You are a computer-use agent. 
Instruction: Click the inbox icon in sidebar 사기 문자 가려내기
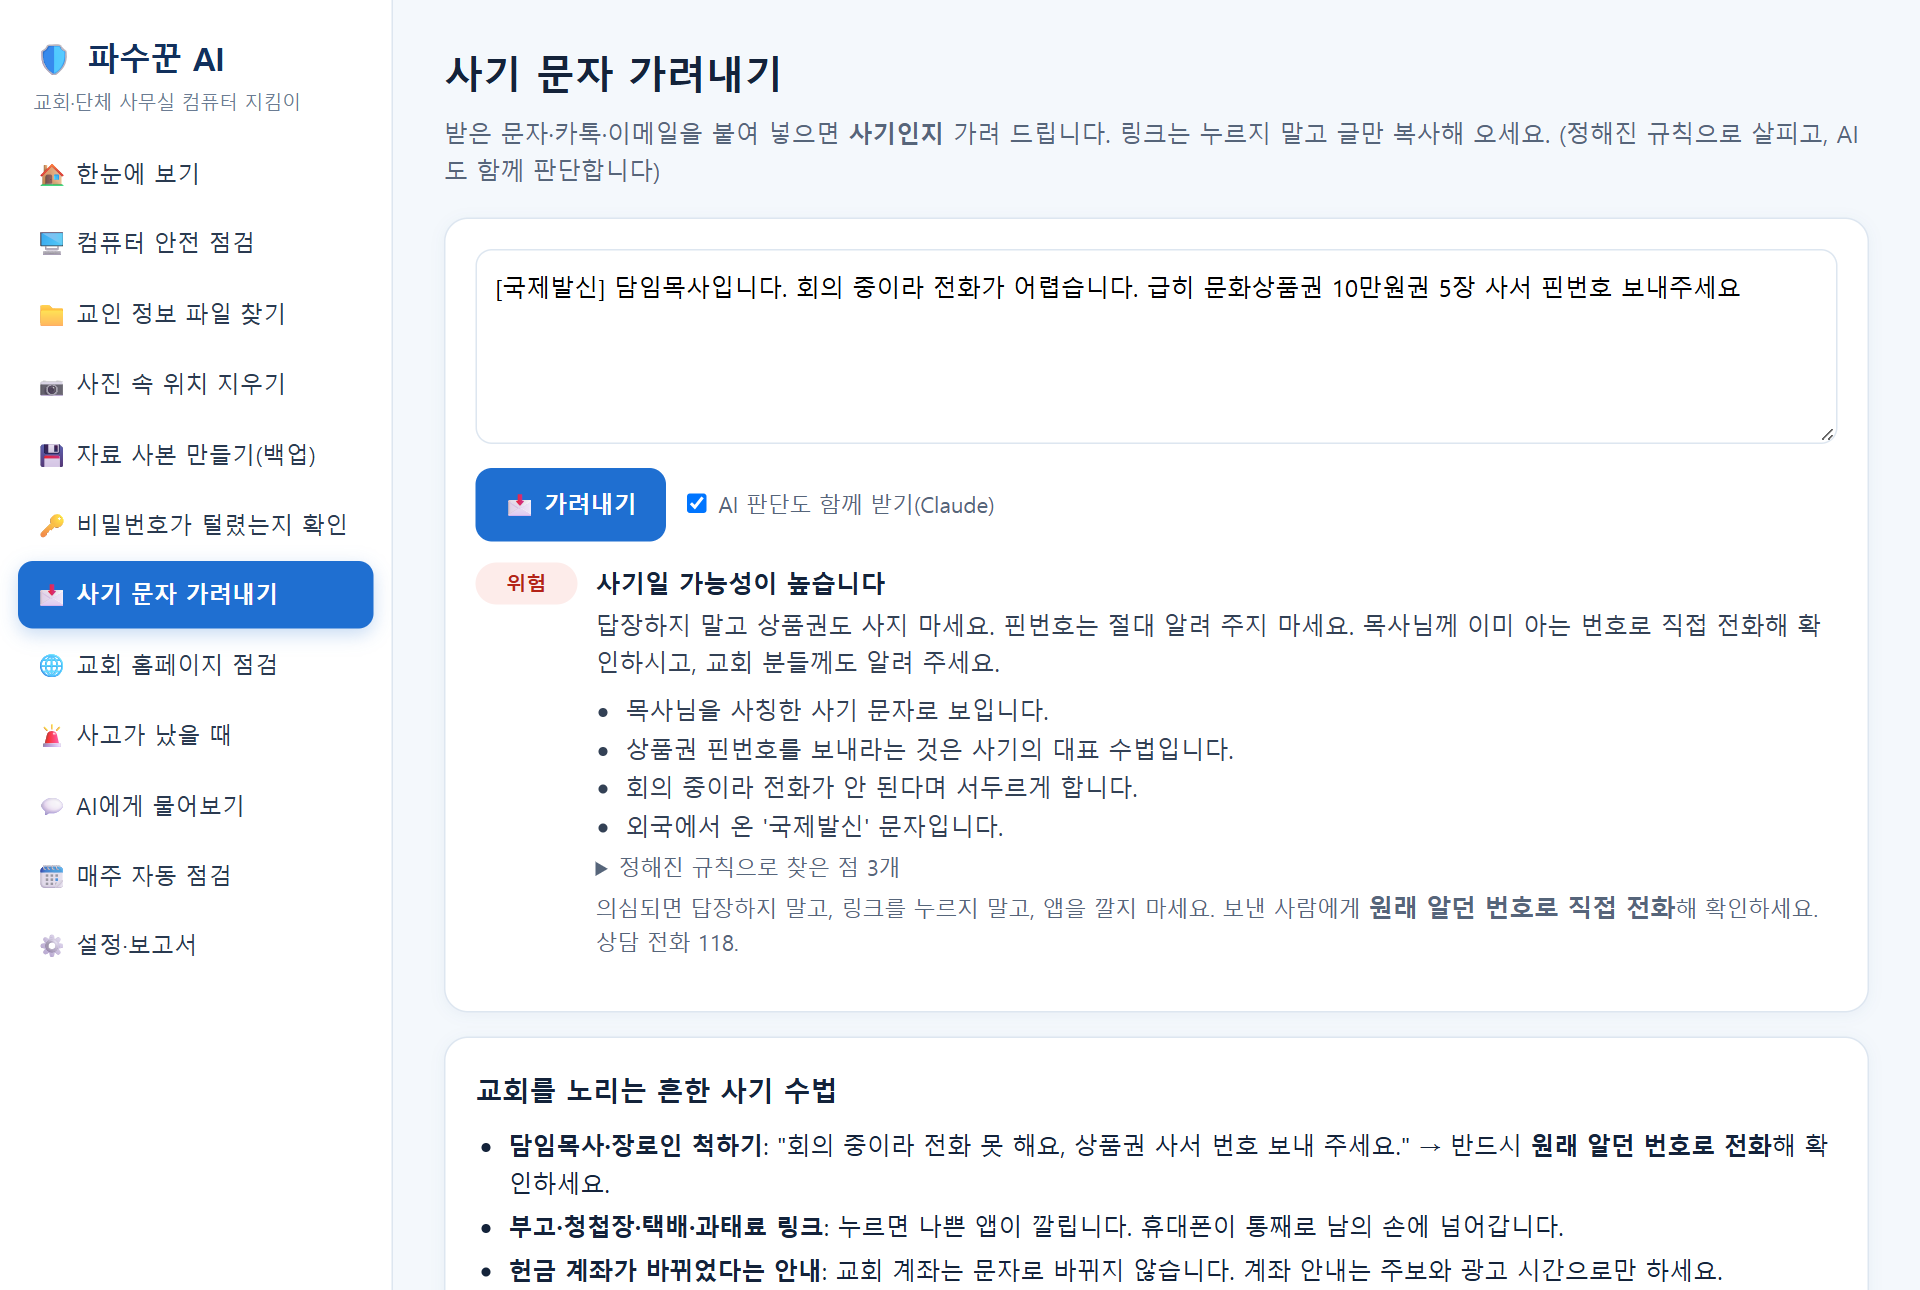point(51,595)
